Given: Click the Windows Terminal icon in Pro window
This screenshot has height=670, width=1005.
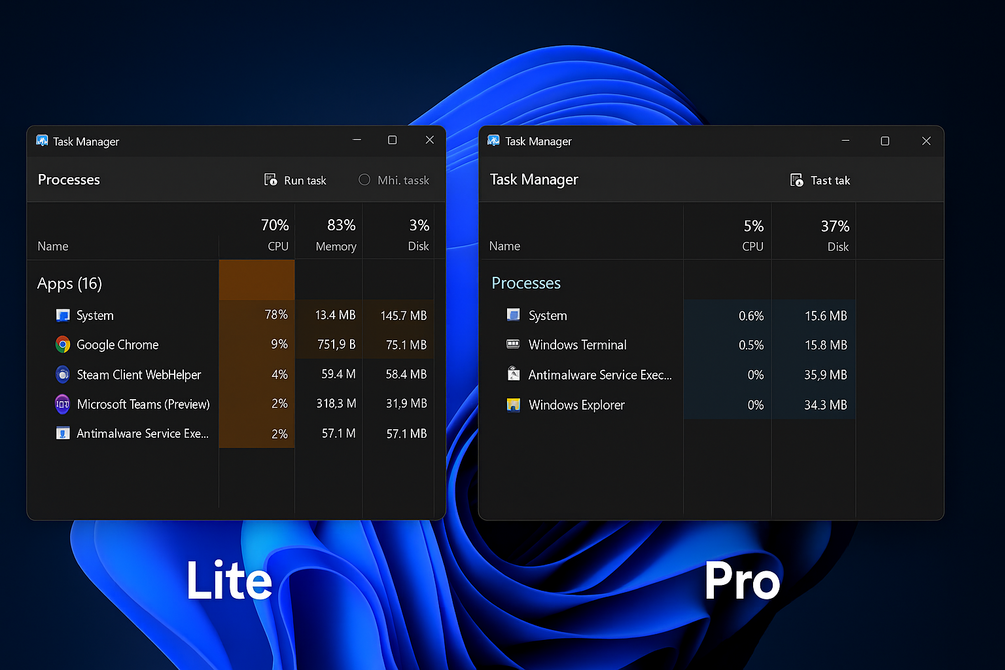Looking at the screenshot, I should (513, 344).
